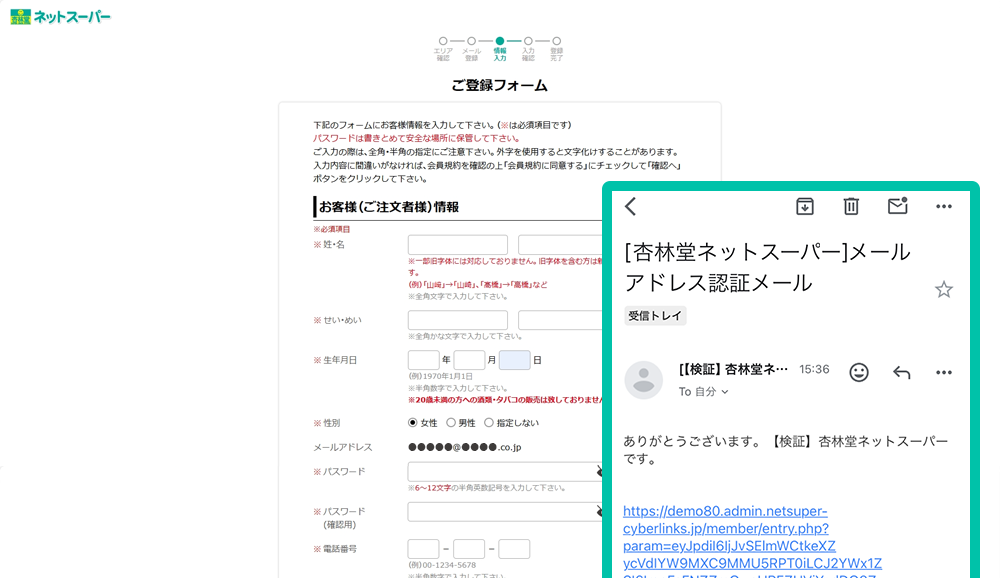Click the お客様（ご注文者様）情報 heading
1000x578 pixels.
pos(389,207)
